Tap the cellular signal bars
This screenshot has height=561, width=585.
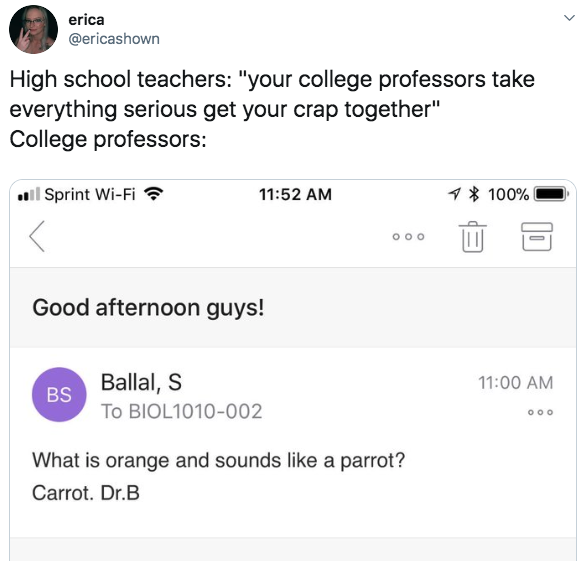pyautogui.click(x=29, y=194)
